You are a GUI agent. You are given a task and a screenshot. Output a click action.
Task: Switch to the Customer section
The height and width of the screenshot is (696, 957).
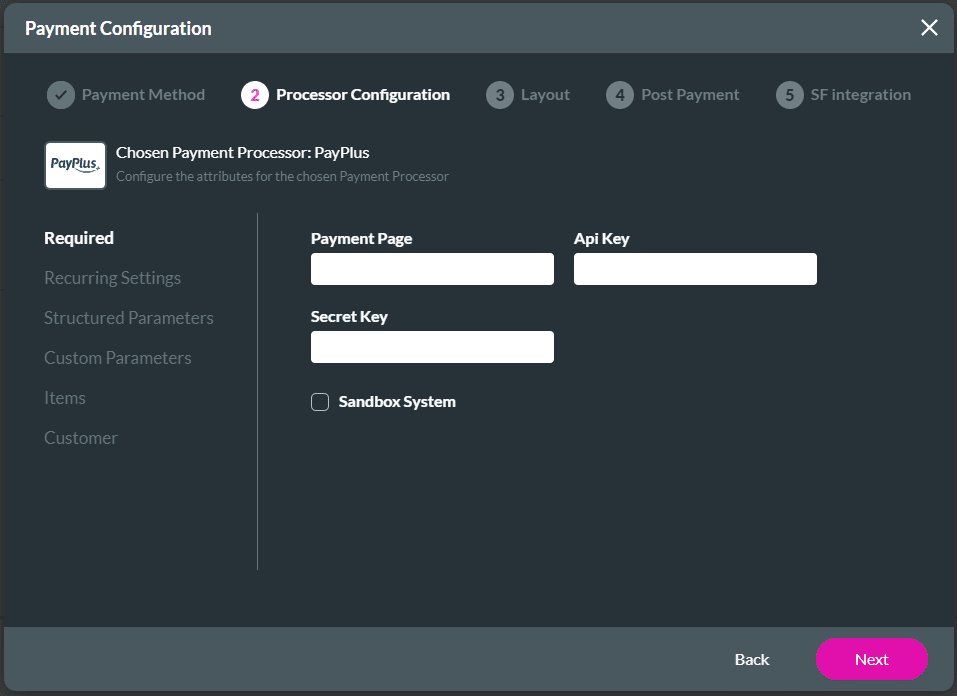81,438
